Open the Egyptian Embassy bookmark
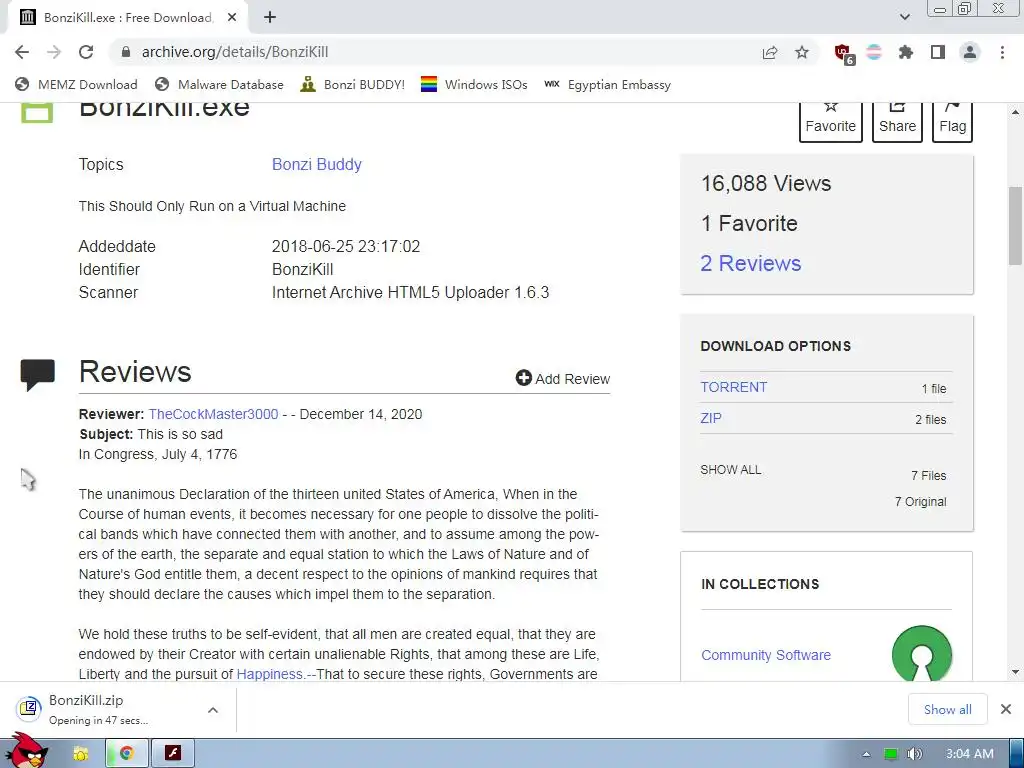Viewport: 1024px width, 768px height. click(x=607, y=84)
